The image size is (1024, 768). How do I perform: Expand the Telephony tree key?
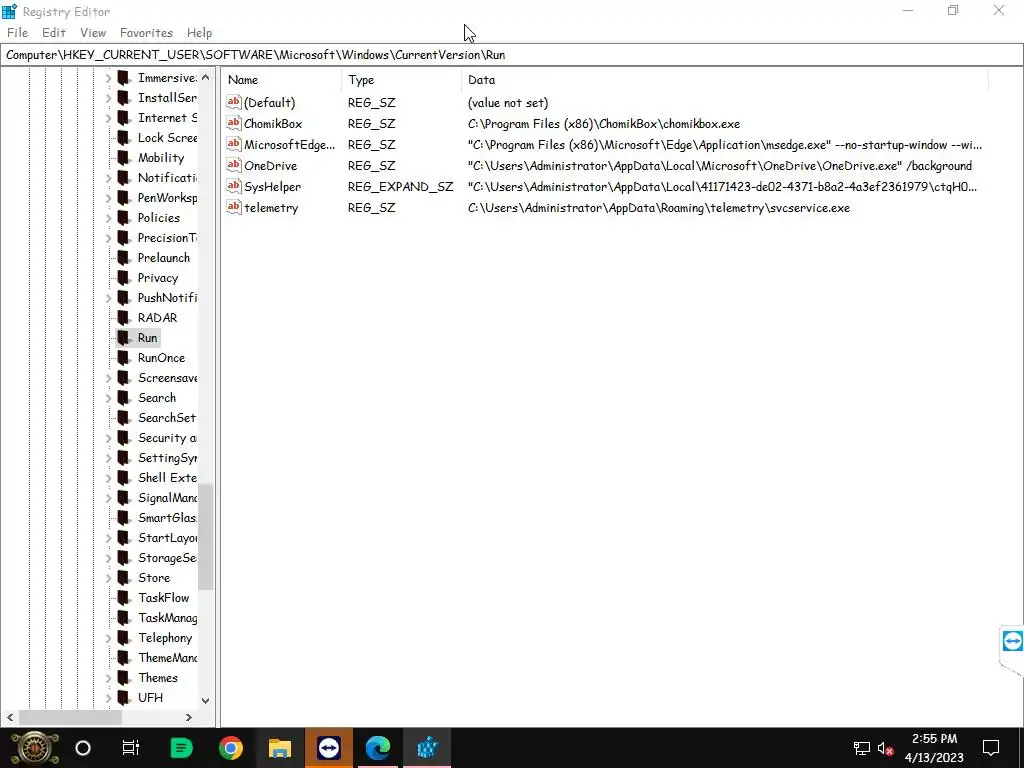tap(108, 638)
